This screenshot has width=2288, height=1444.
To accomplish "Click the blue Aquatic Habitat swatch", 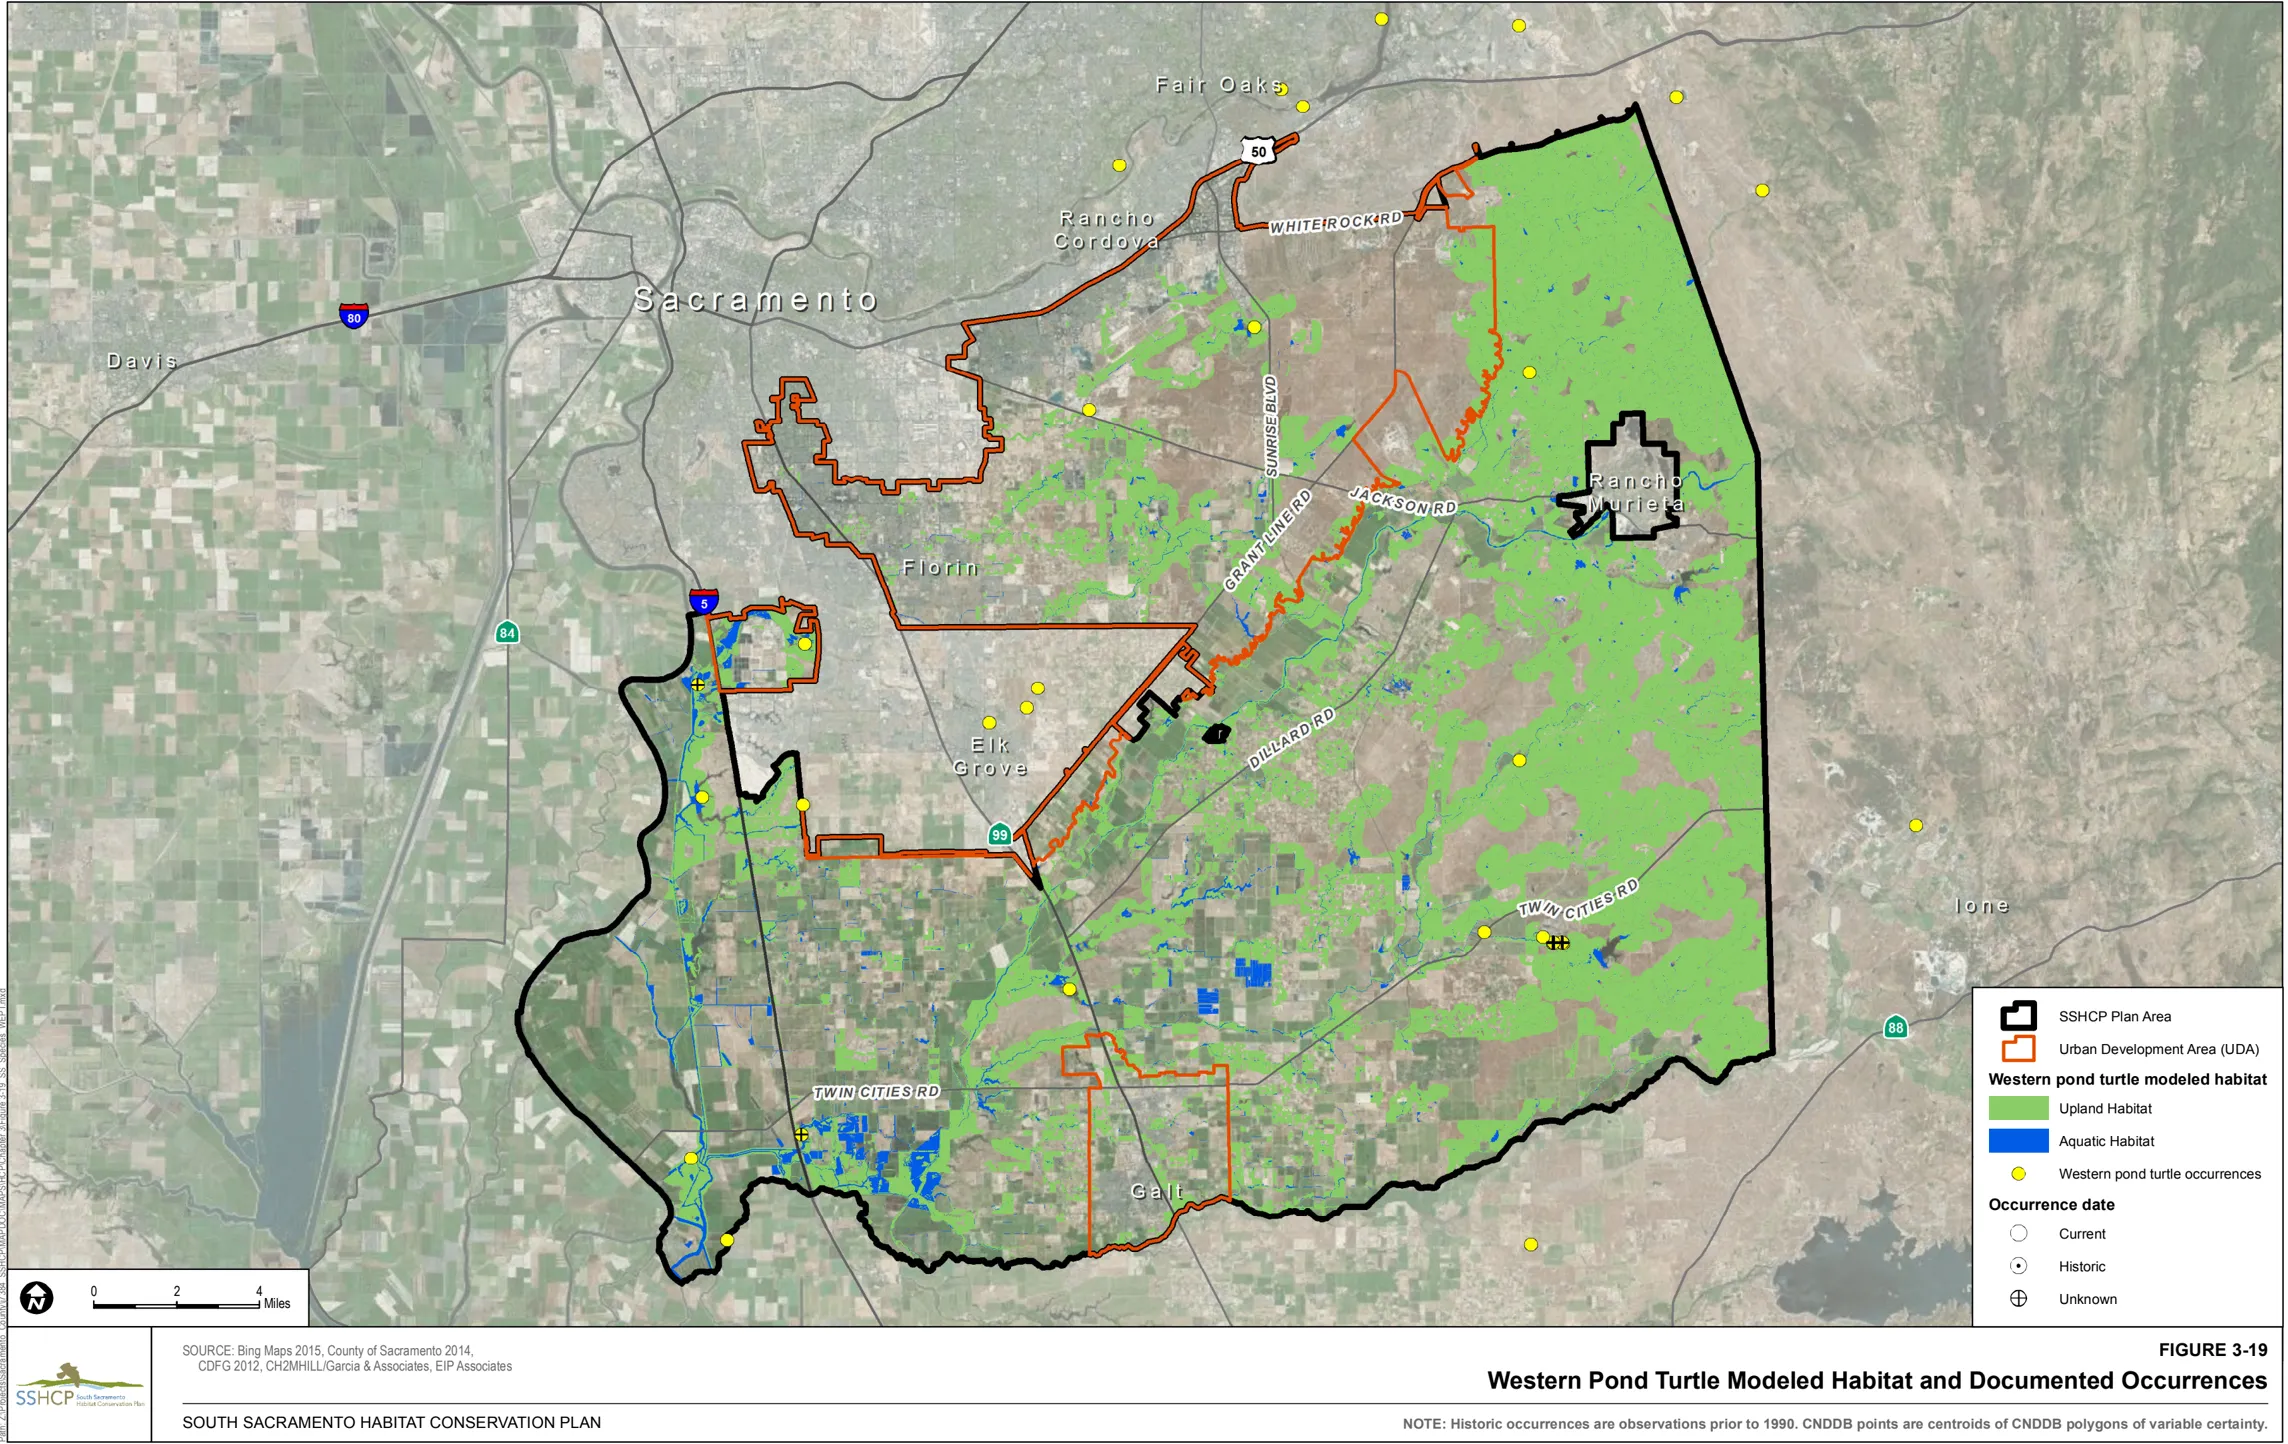I will coord(2018,1141).
